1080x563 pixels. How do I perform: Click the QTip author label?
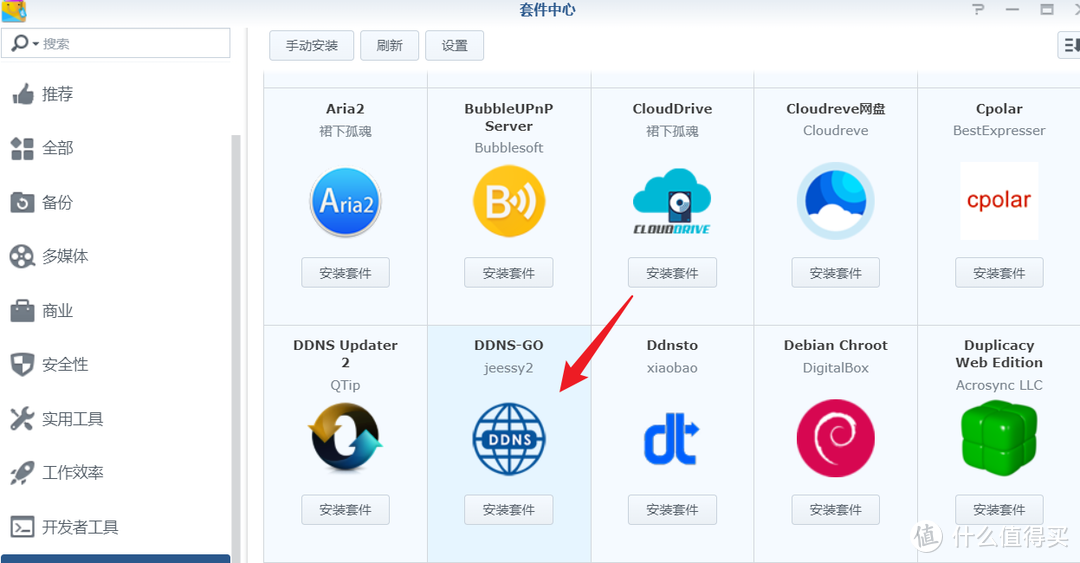tap(345, 385)
